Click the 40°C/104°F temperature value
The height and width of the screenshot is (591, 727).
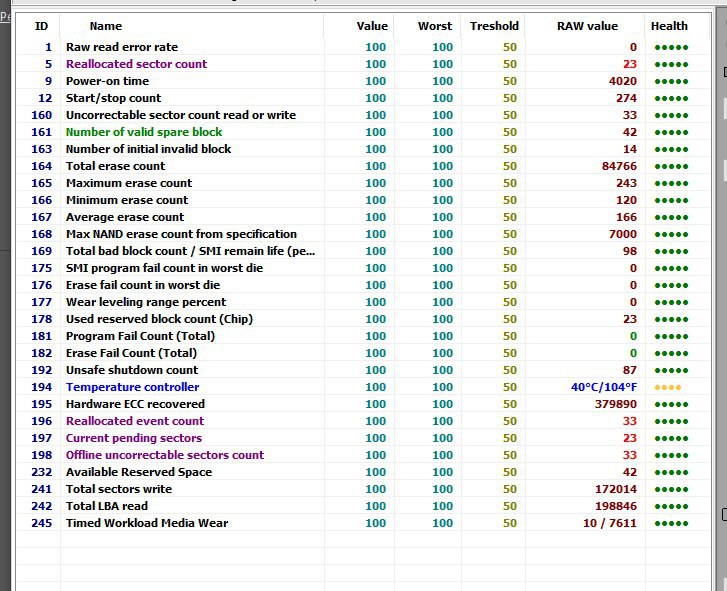[604, 387]
